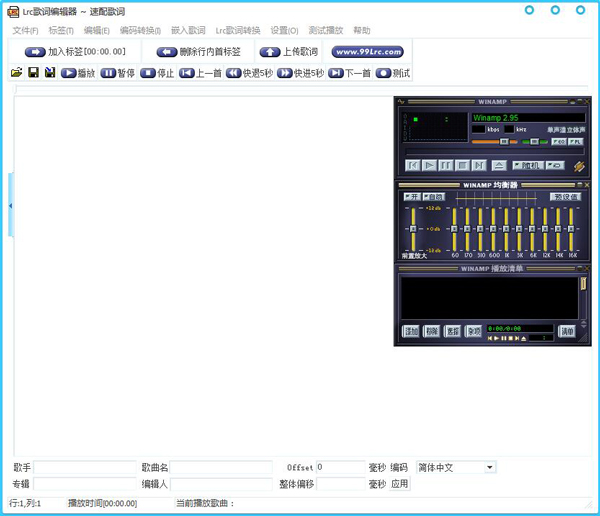This screenshot has height=516, width=600.
Task: Open the 编码转换 menu
Action: pos(140,30)
